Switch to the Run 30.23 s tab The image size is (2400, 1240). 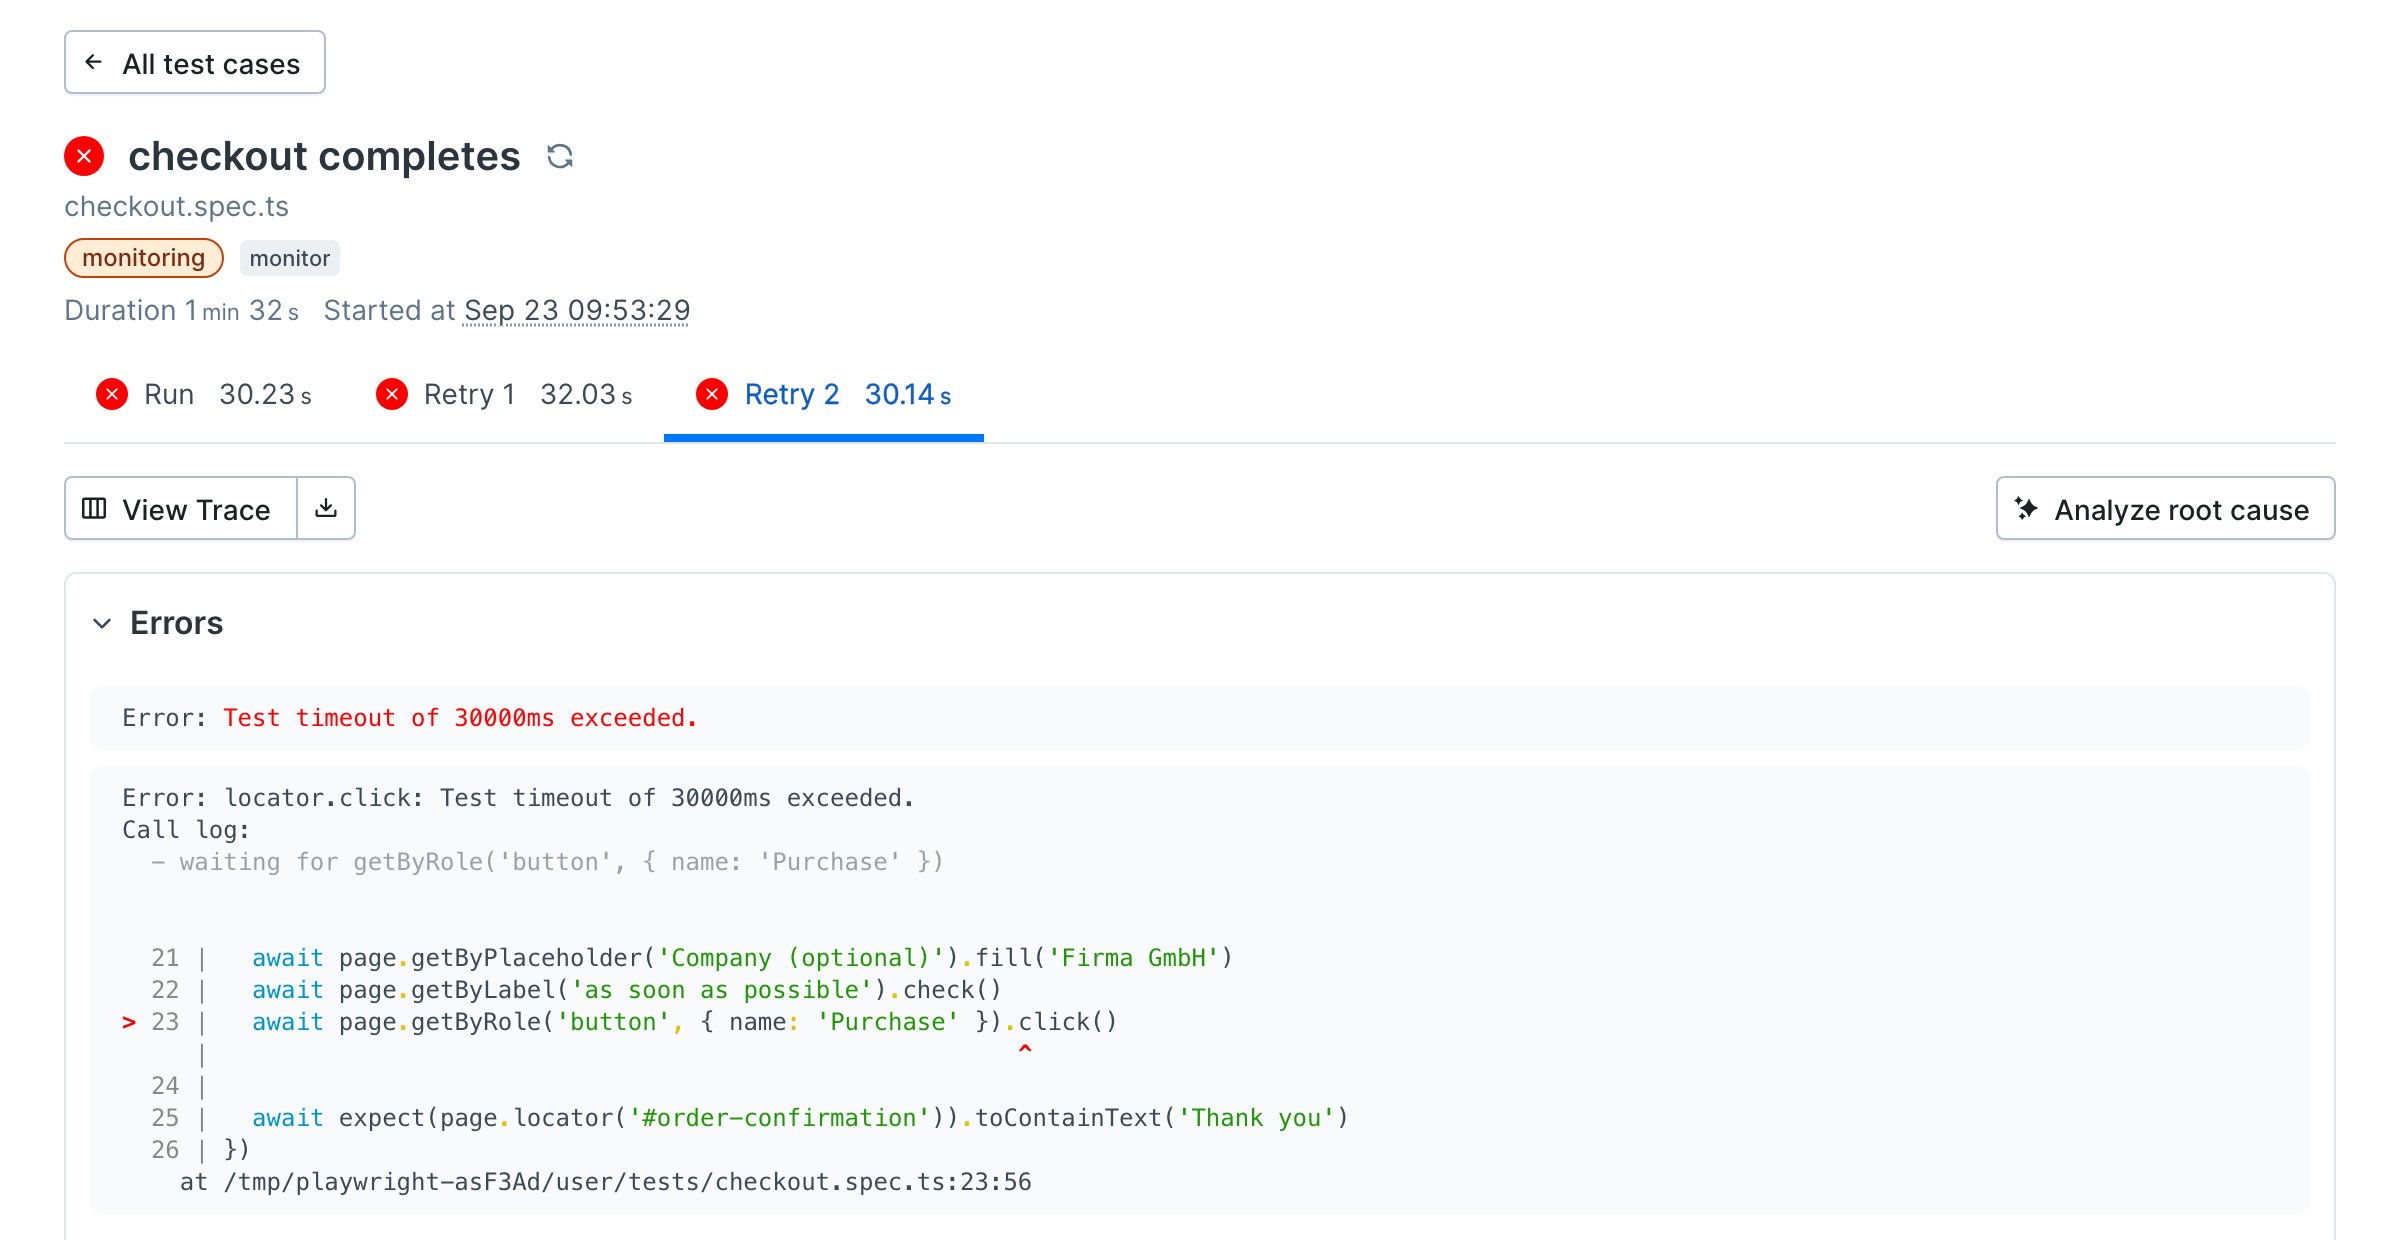pyautogui.click(x=204, y=394)
